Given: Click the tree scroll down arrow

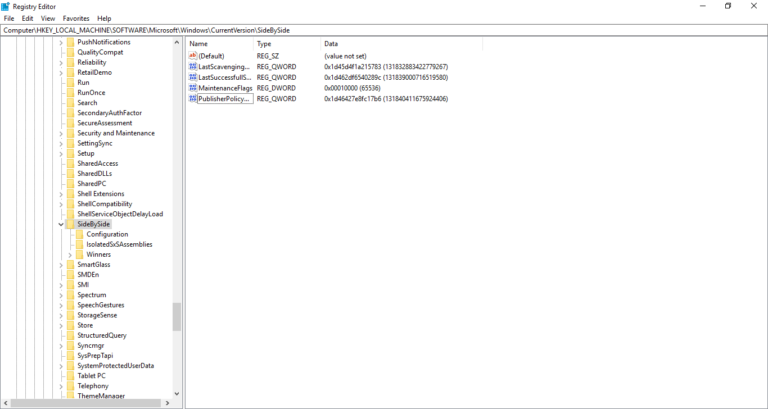Looking at the screenshot, I should [x=177, y=394].
